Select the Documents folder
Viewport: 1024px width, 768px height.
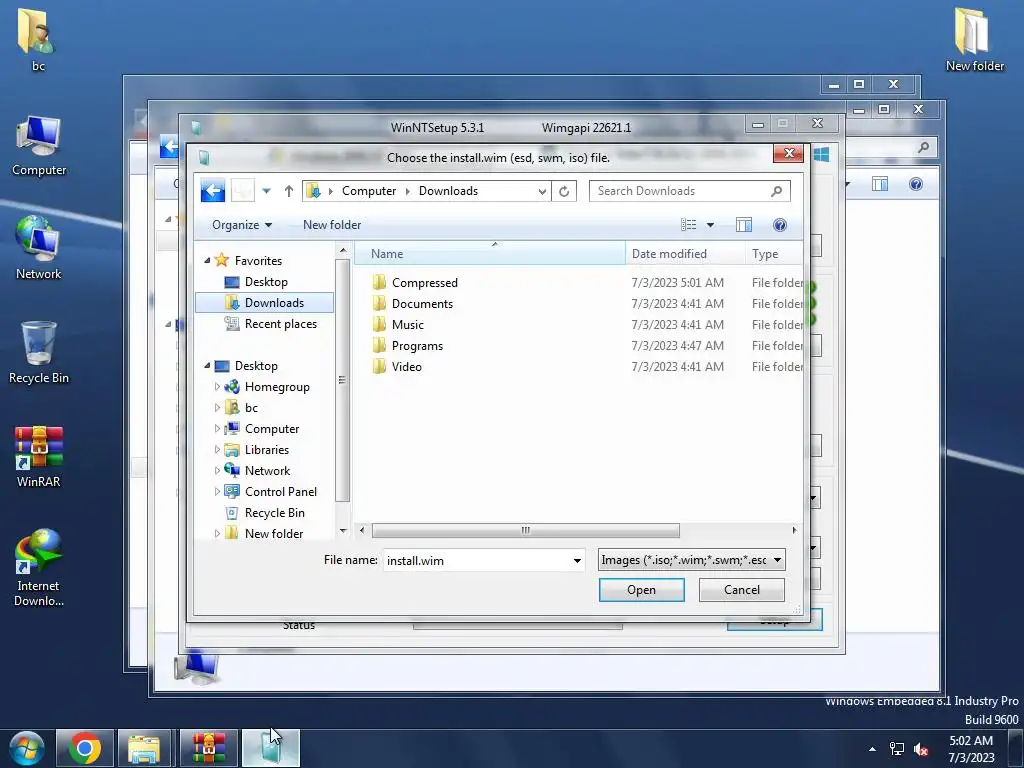click(422, 303)
